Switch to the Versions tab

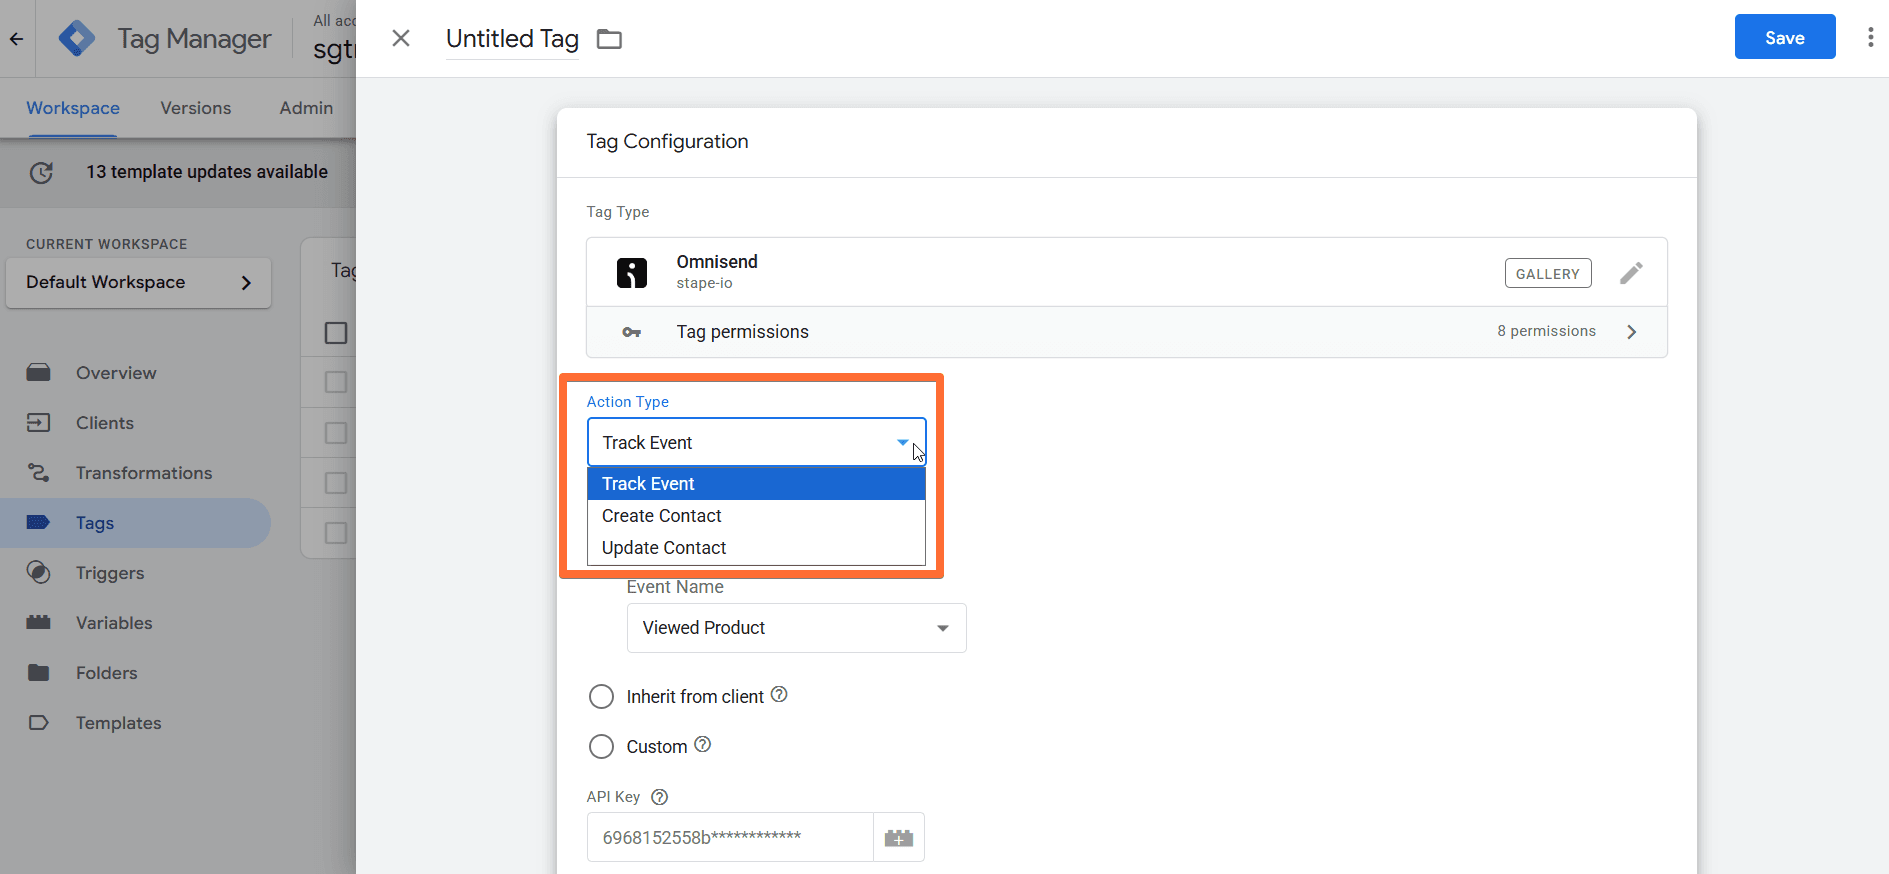coord(196,108)
